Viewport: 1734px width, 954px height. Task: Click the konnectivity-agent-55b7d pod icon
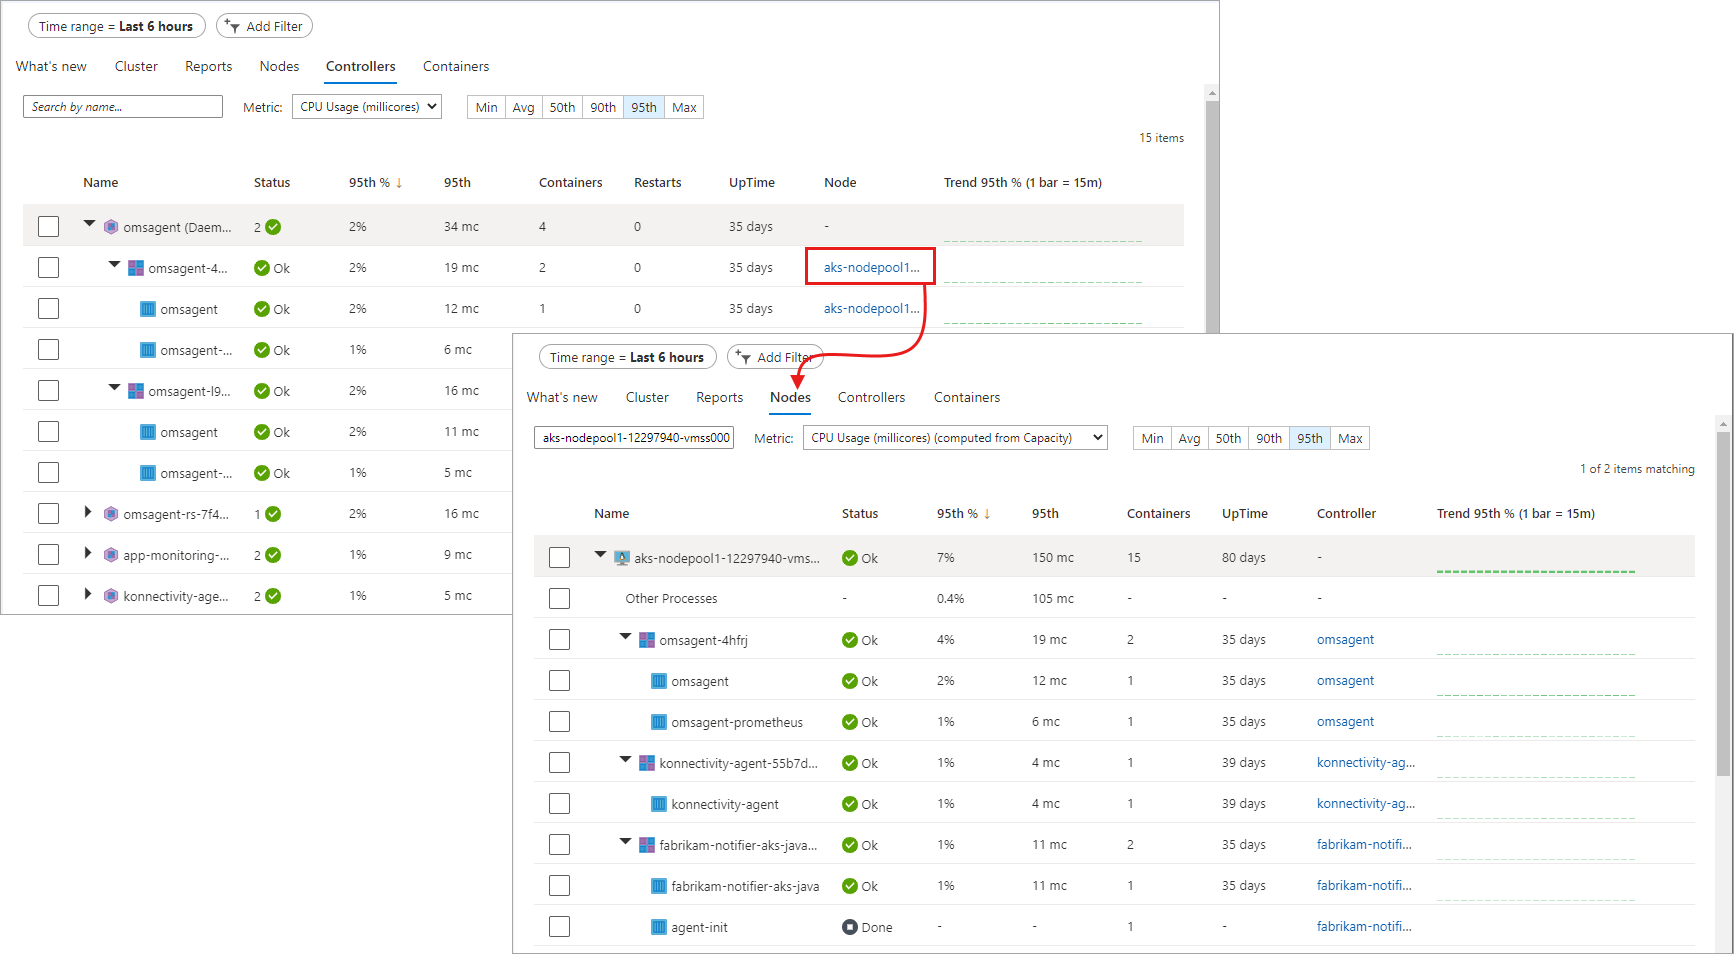click(x=647, y=763)
